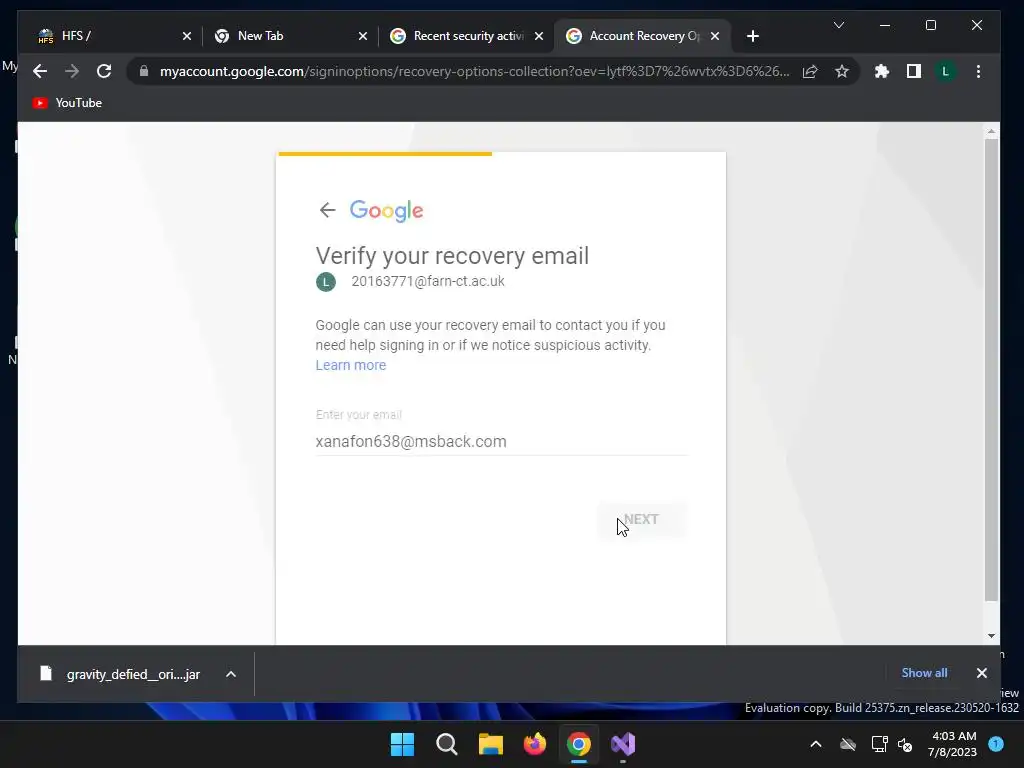Open the tab search dropdown arrow

[839, 25]
